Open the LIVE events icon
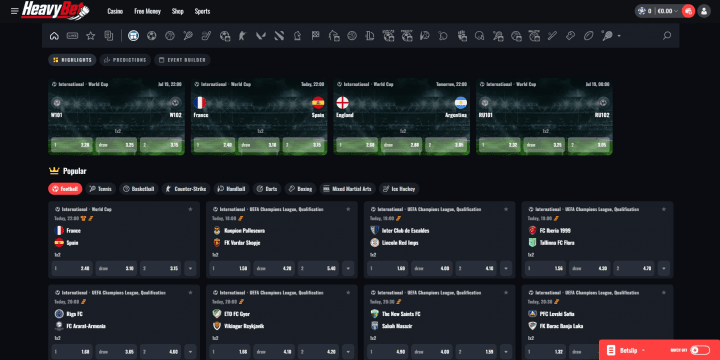720x360 pixels. (72, 36)
